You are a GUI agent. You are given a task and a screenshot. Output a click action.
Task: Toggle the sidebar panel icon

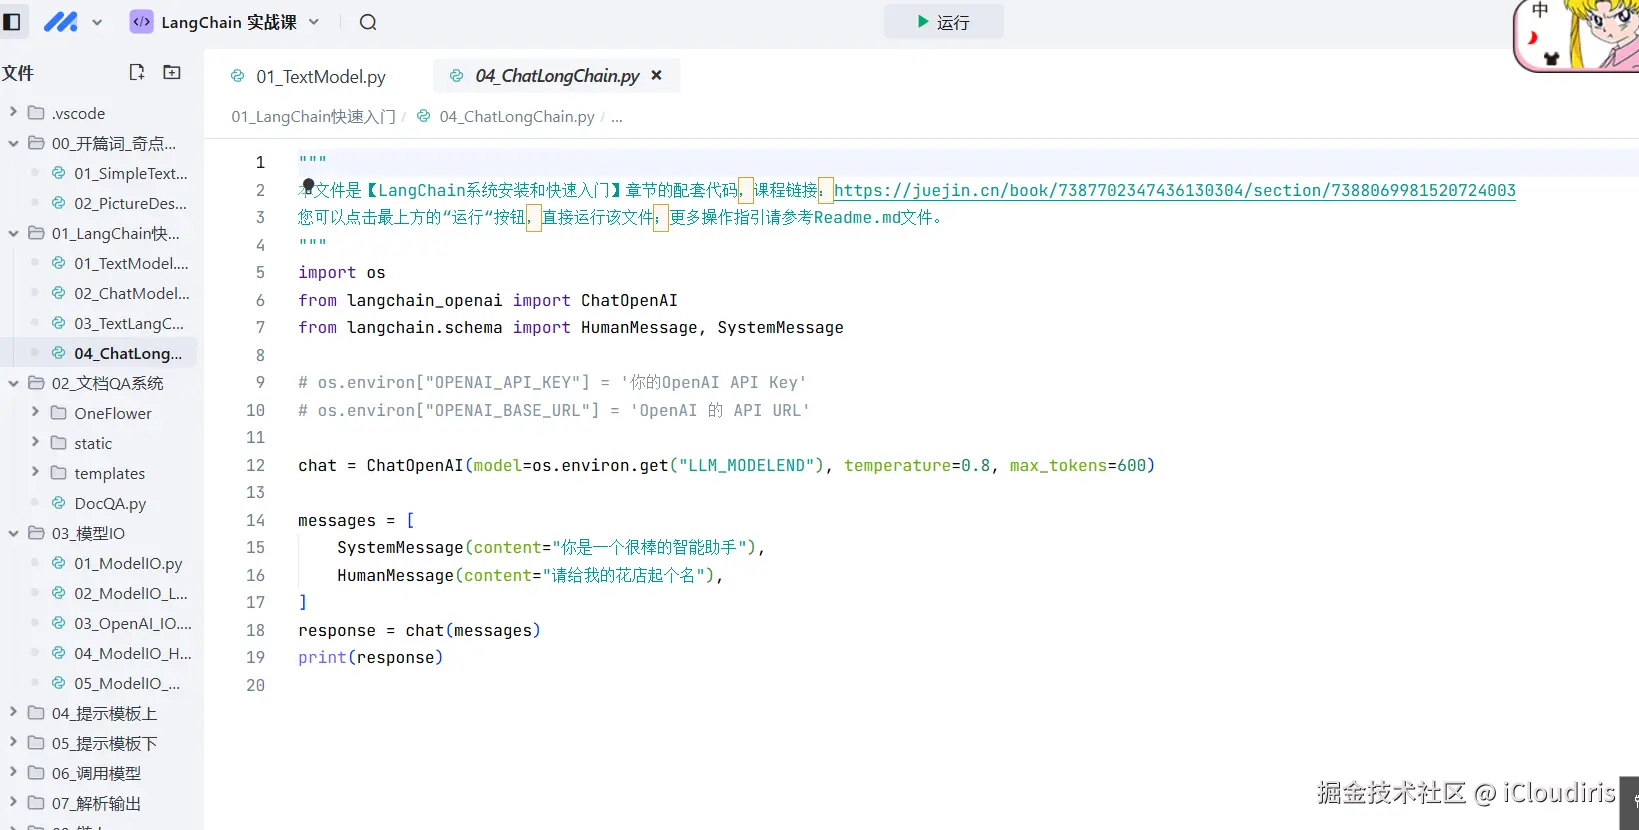coord(12,22)
